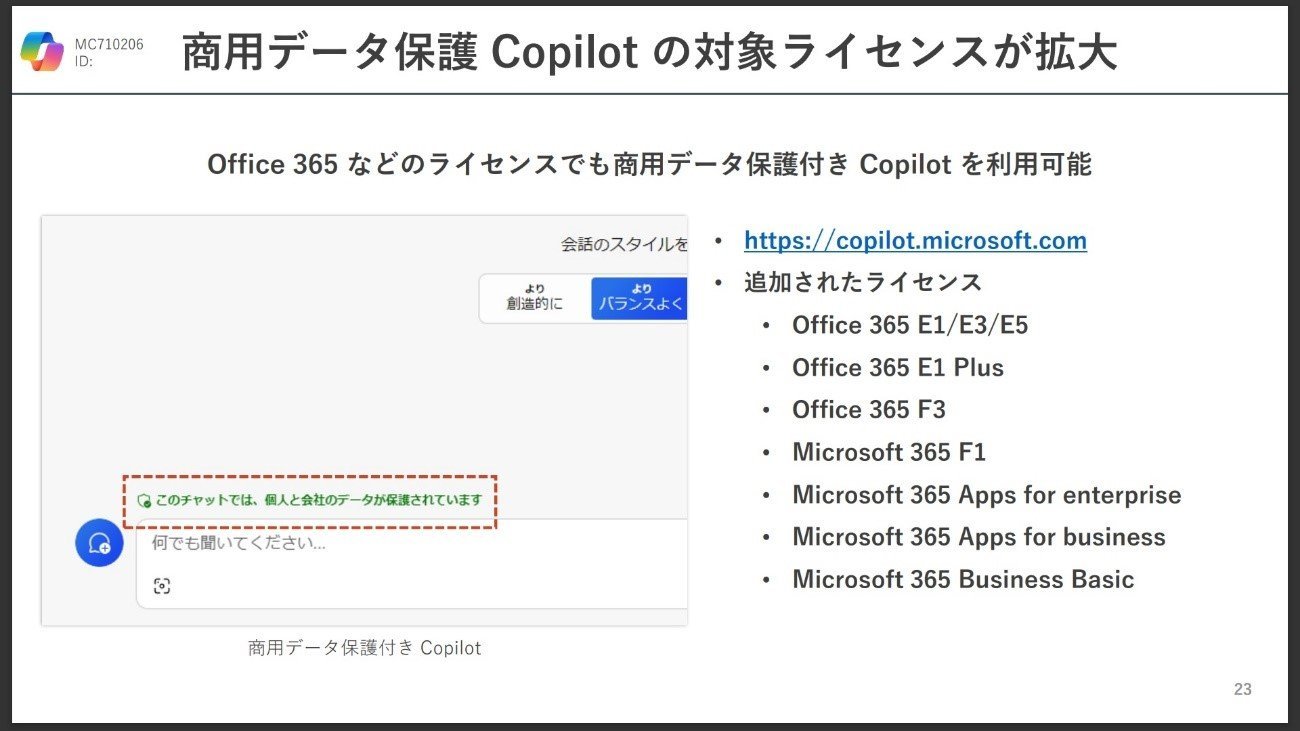Screen dimensions: 1300x731
Task: Click the new topic chat bubble icon
Action: tap(99, 543)
